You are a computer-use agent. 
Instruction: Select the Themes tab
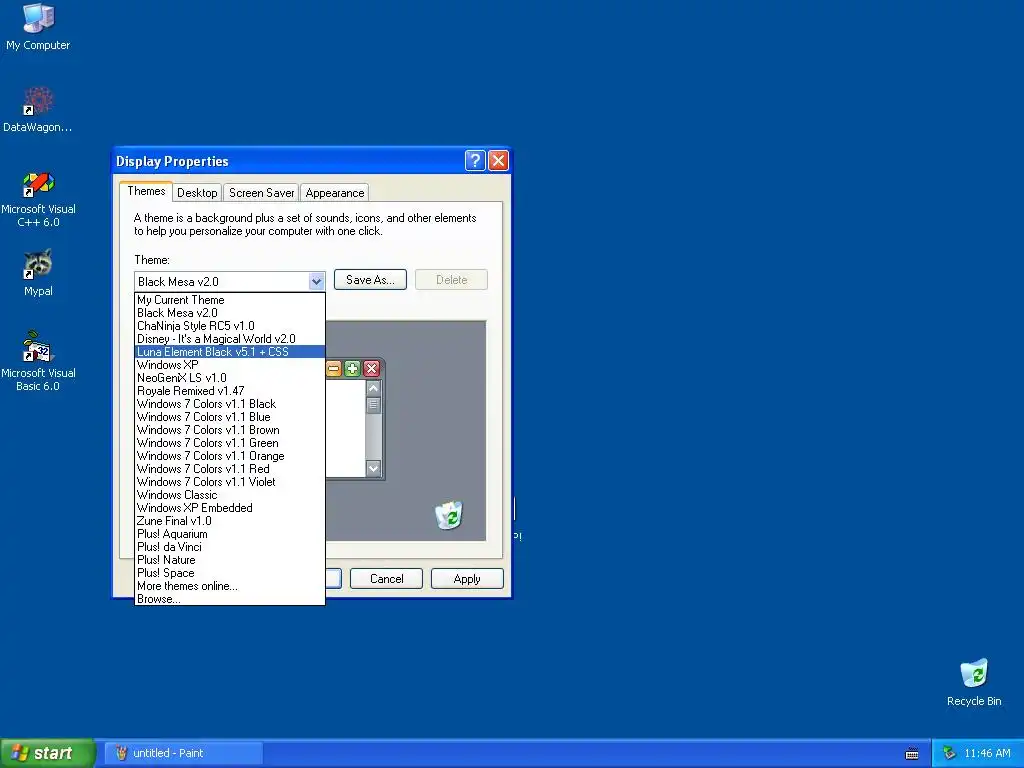146,191
